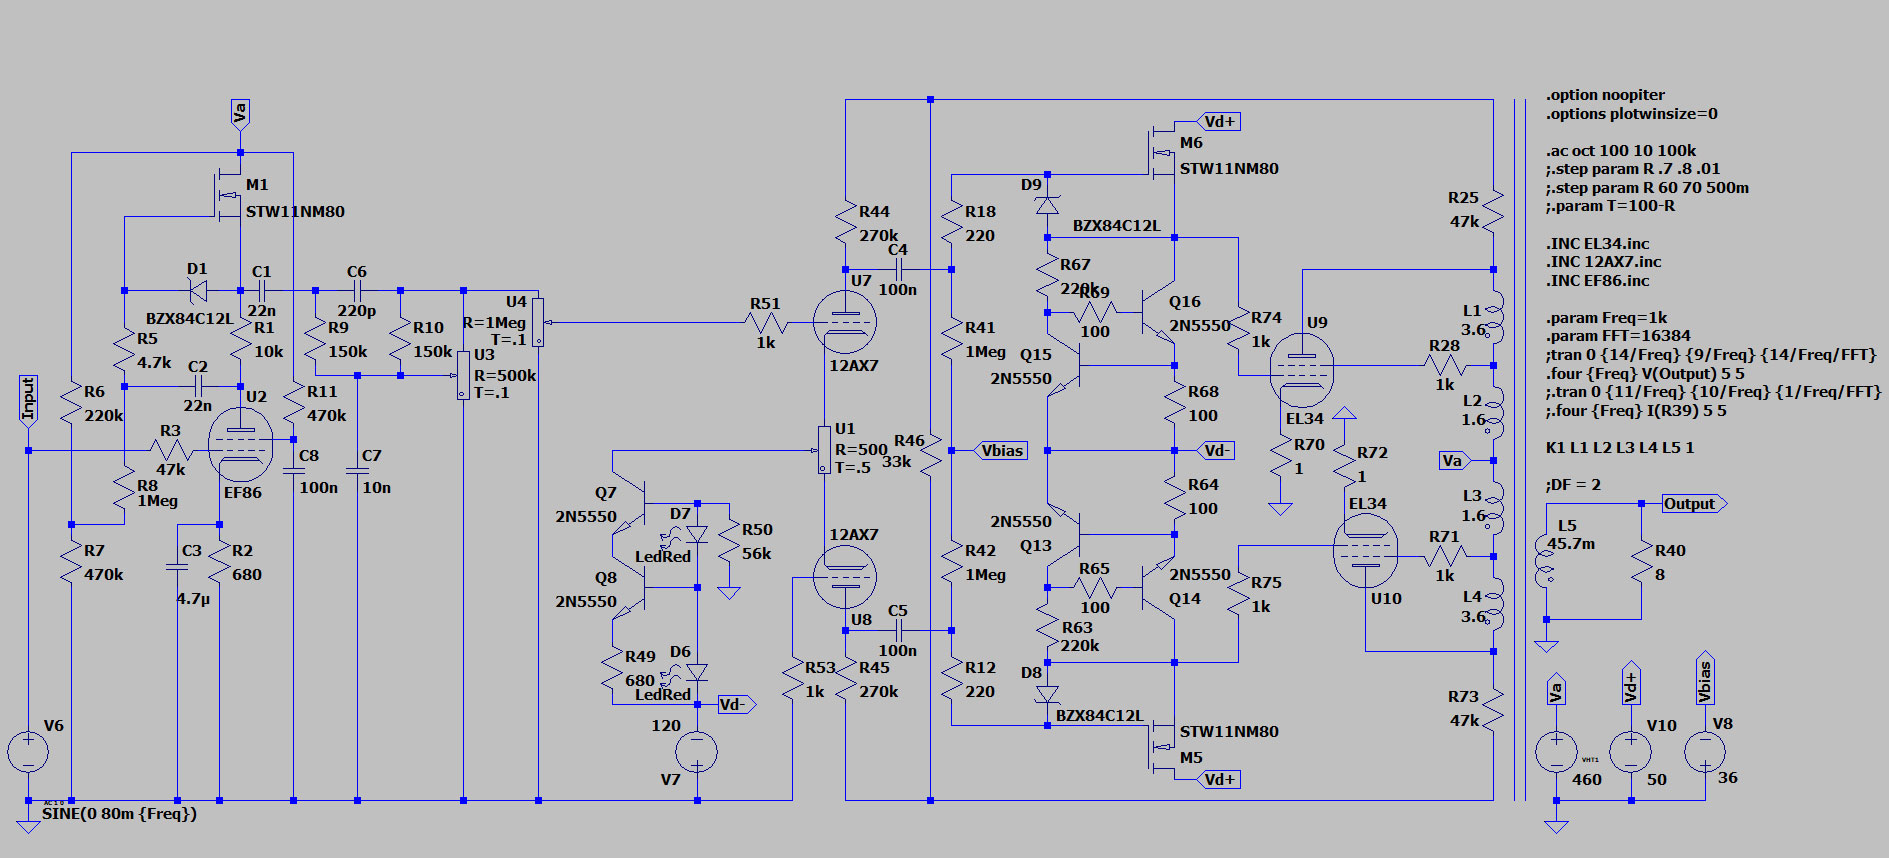Click potentiometer U4 R=1Meg
Screen dimensions: 1889x858
point(538,321)
